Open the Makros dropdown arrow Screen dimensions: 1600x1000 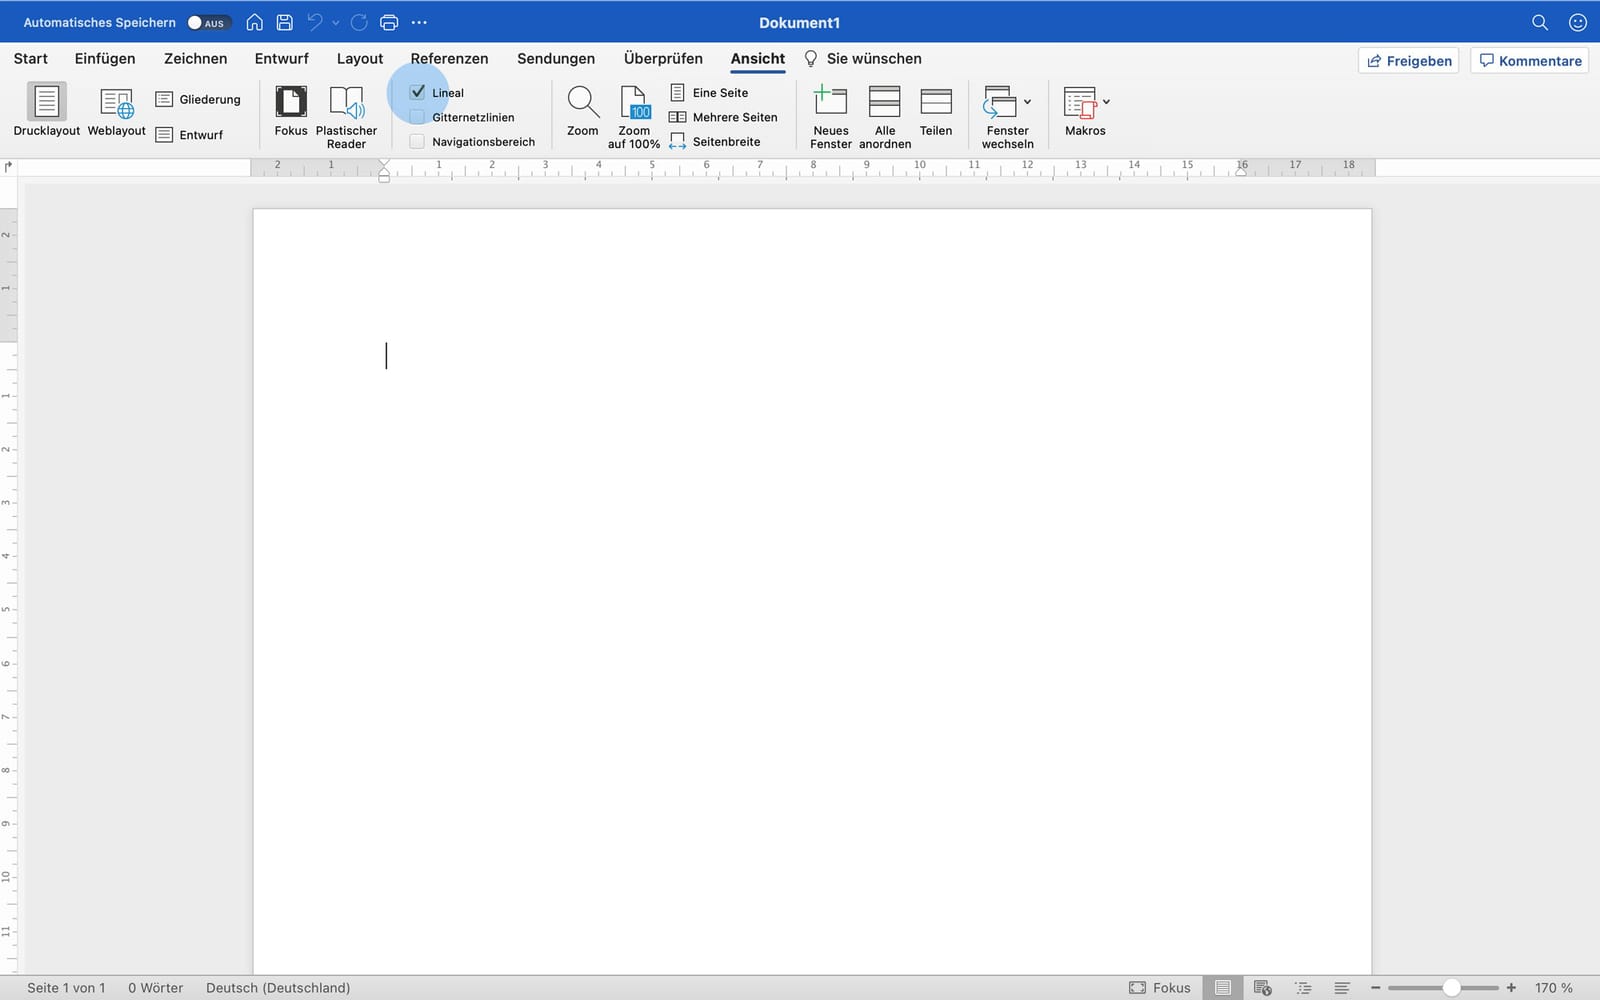tap(1106, 101)
